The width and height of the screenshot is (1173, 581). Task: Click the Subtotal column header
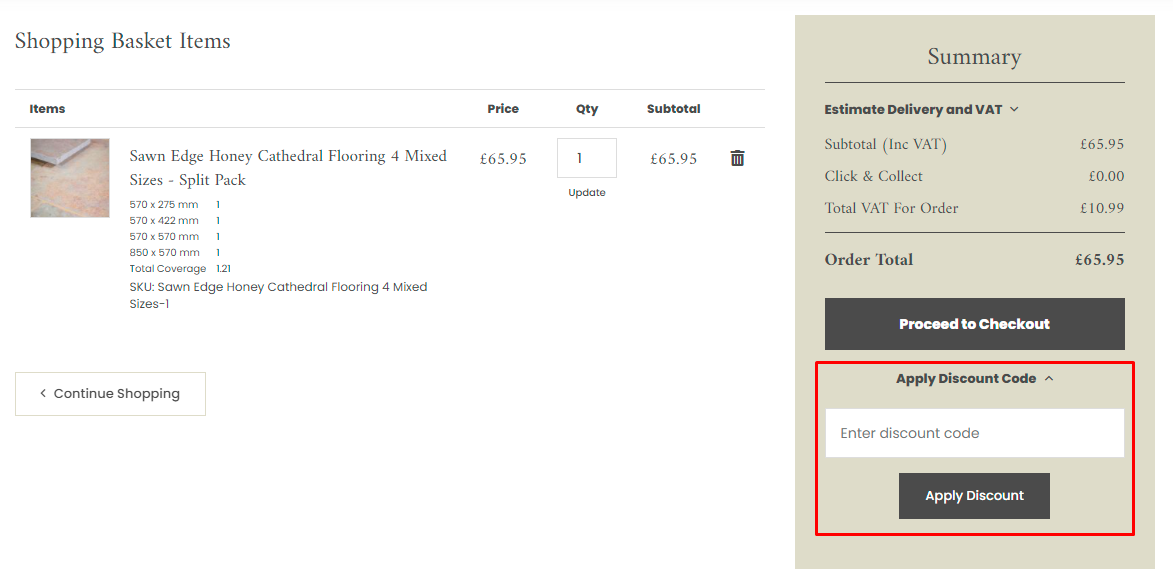pos(673,109)
